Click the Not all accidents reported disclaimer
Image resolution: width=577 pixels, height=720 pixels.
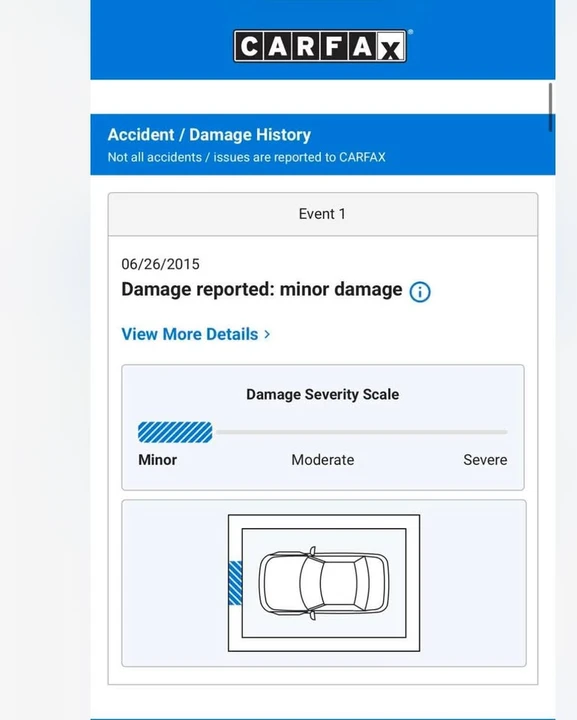[x=246, y=157]
